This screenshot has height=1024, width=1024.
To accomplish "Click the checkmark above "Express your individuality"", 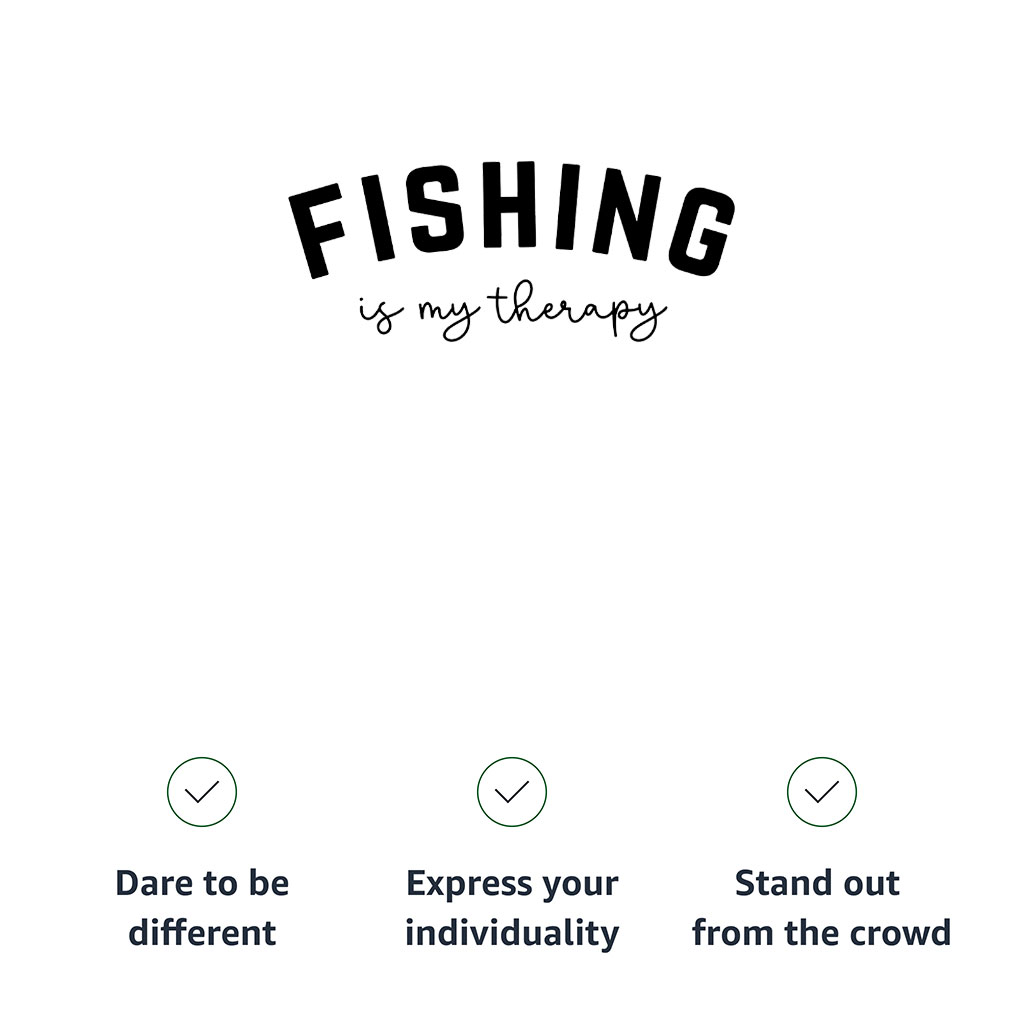I will (512, 792).
